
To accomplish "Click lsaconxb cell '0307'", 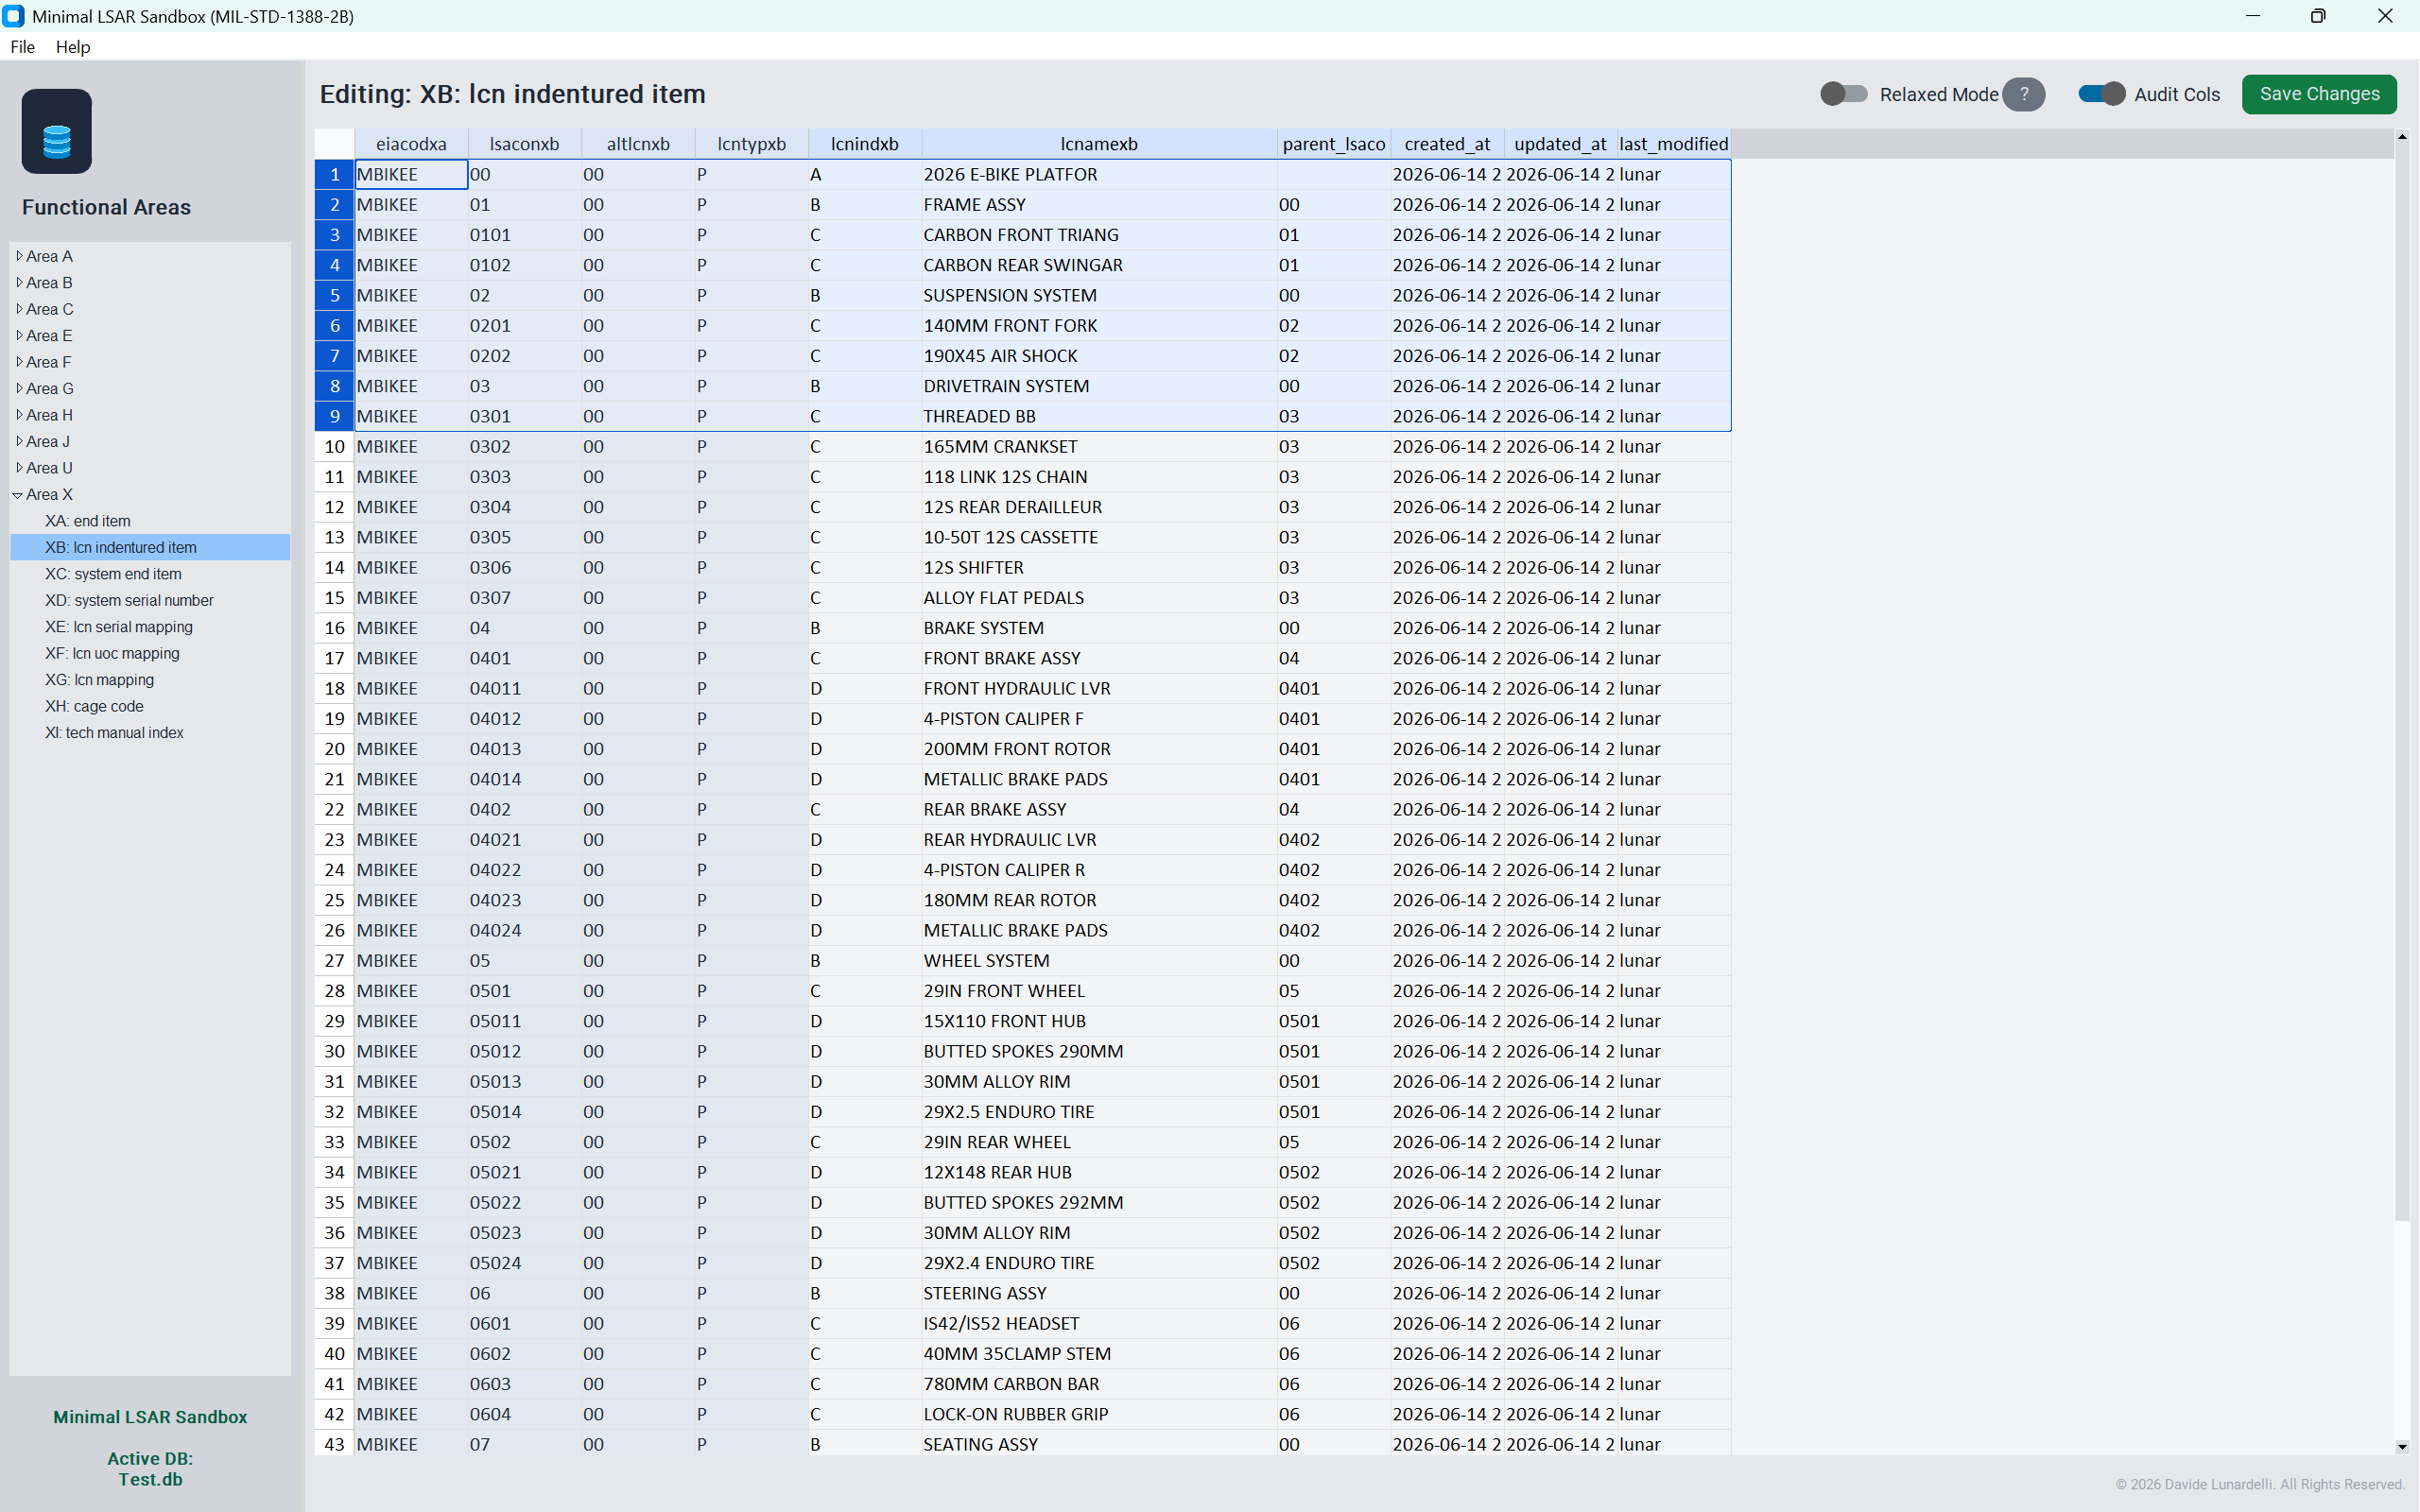I will point(524,598).
